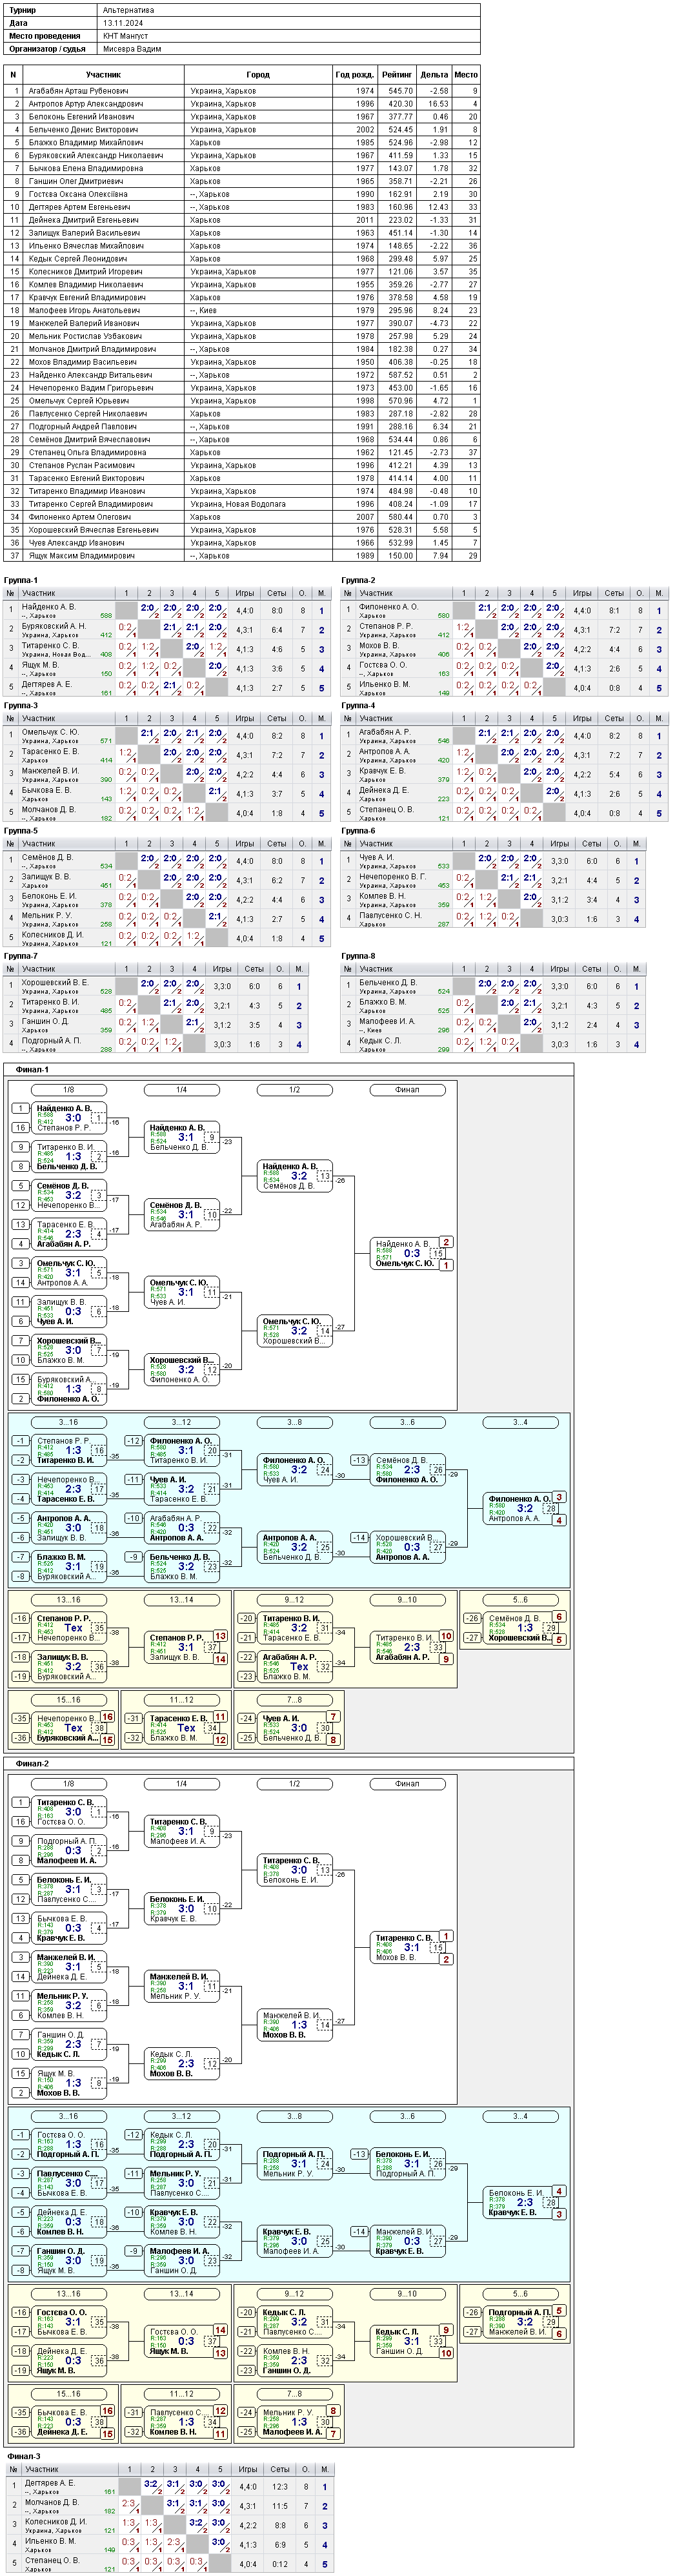
Task: Click the "Рейтинг" column header
Action: pyautogui.click(x=397, y=75)
